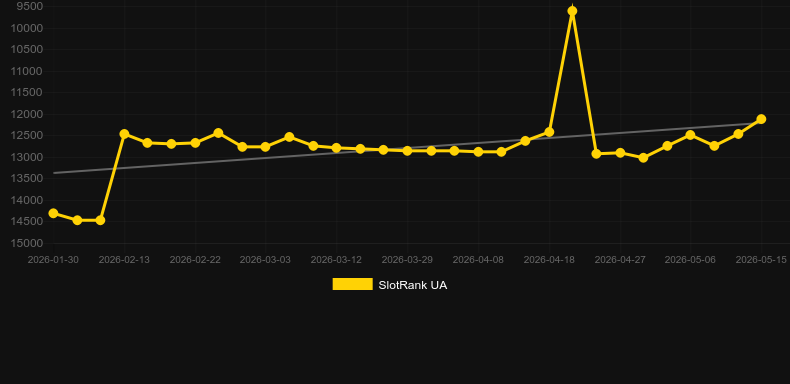
Task: Click the 10000 y-axis label
Action: pyautogui.click(x=27, y=28)
